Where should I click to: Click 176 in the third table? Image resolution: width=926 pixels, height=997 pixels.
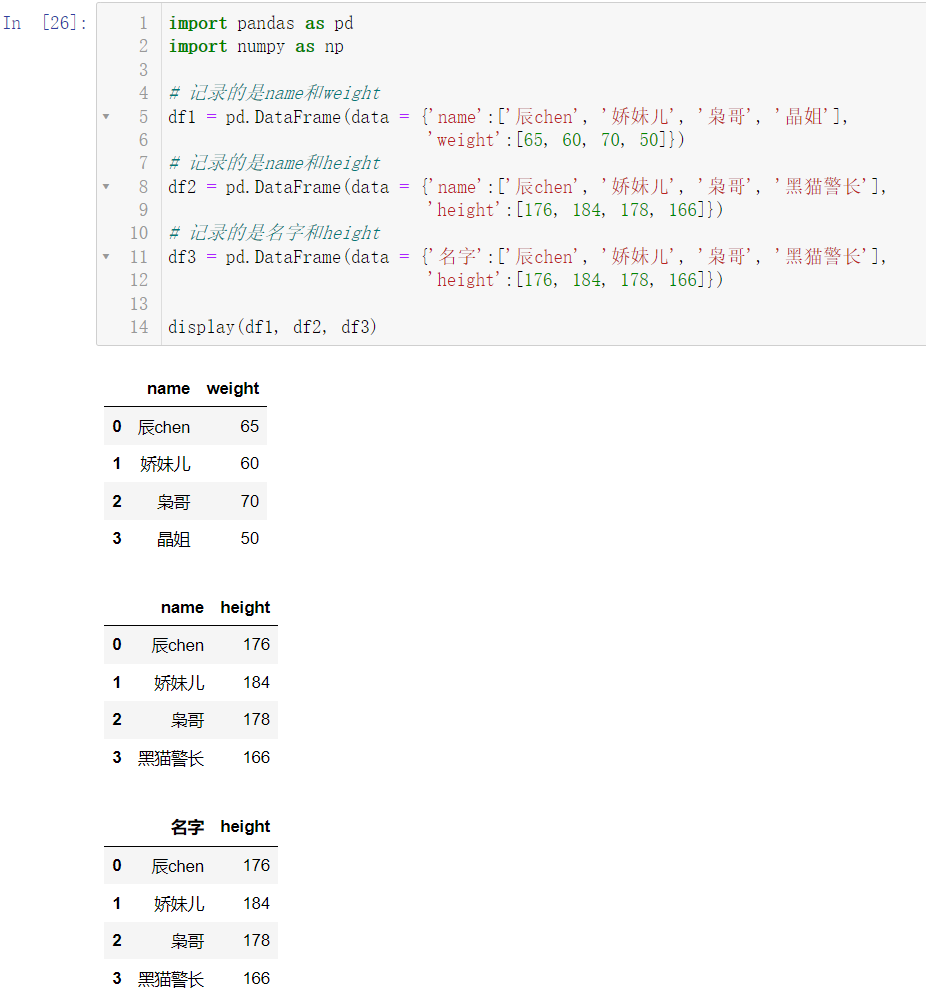pyautogui.click(x=256, y=865)
